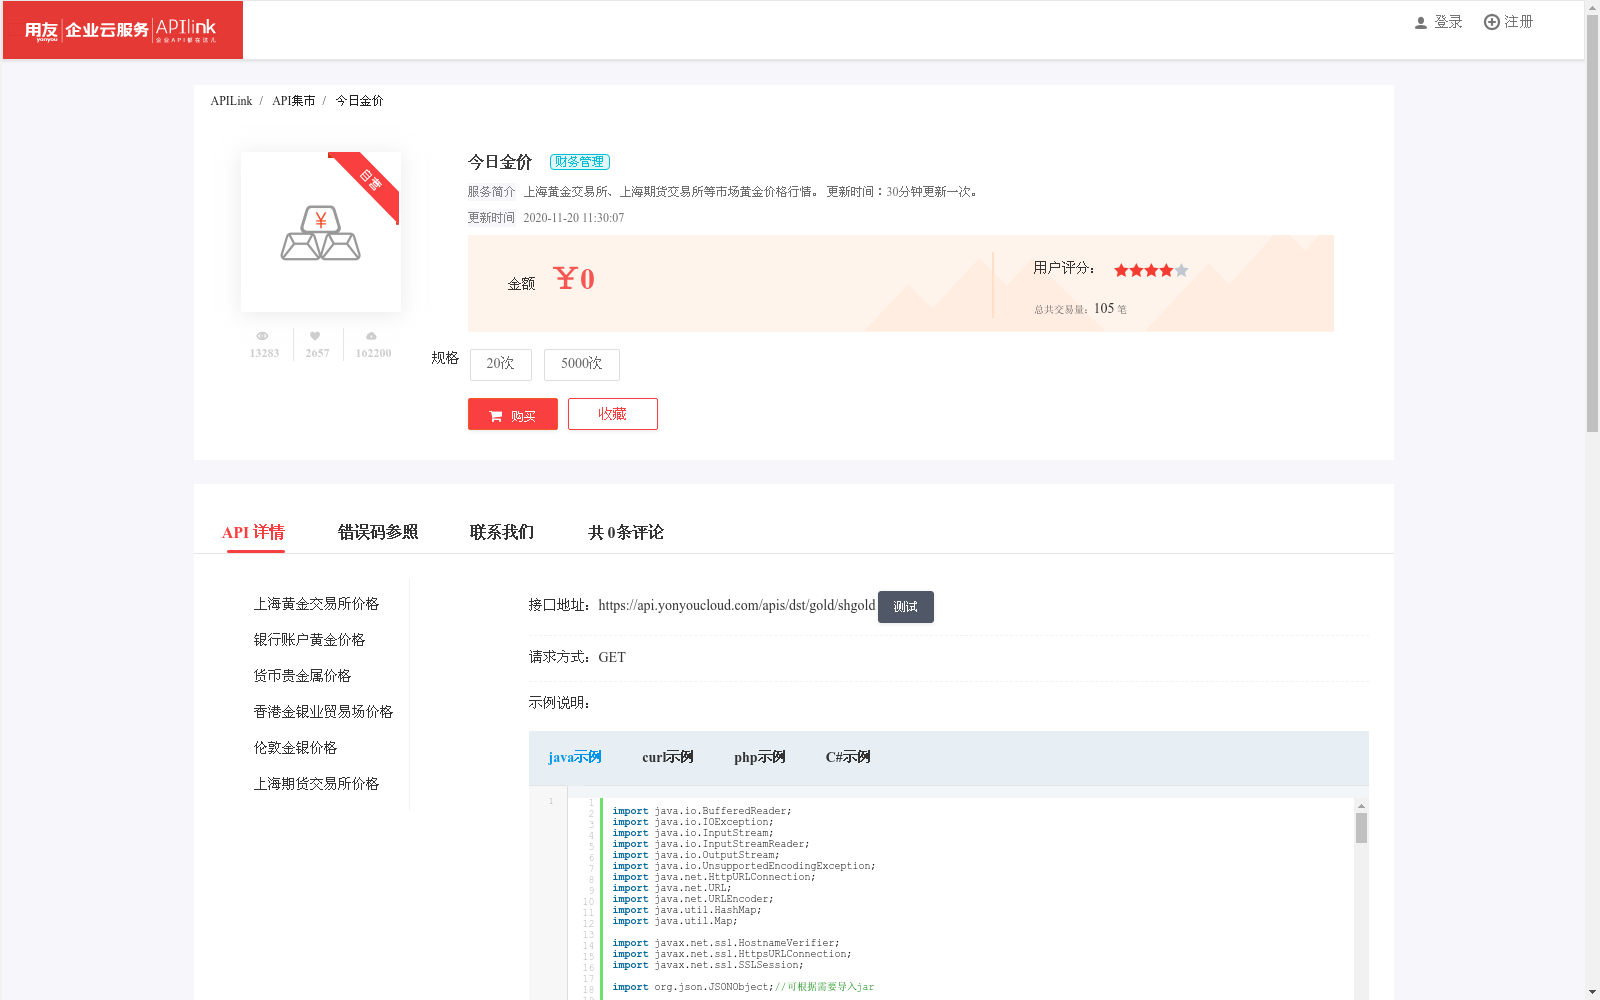Click the API endpoint URL text

click(x=737, y=605)
